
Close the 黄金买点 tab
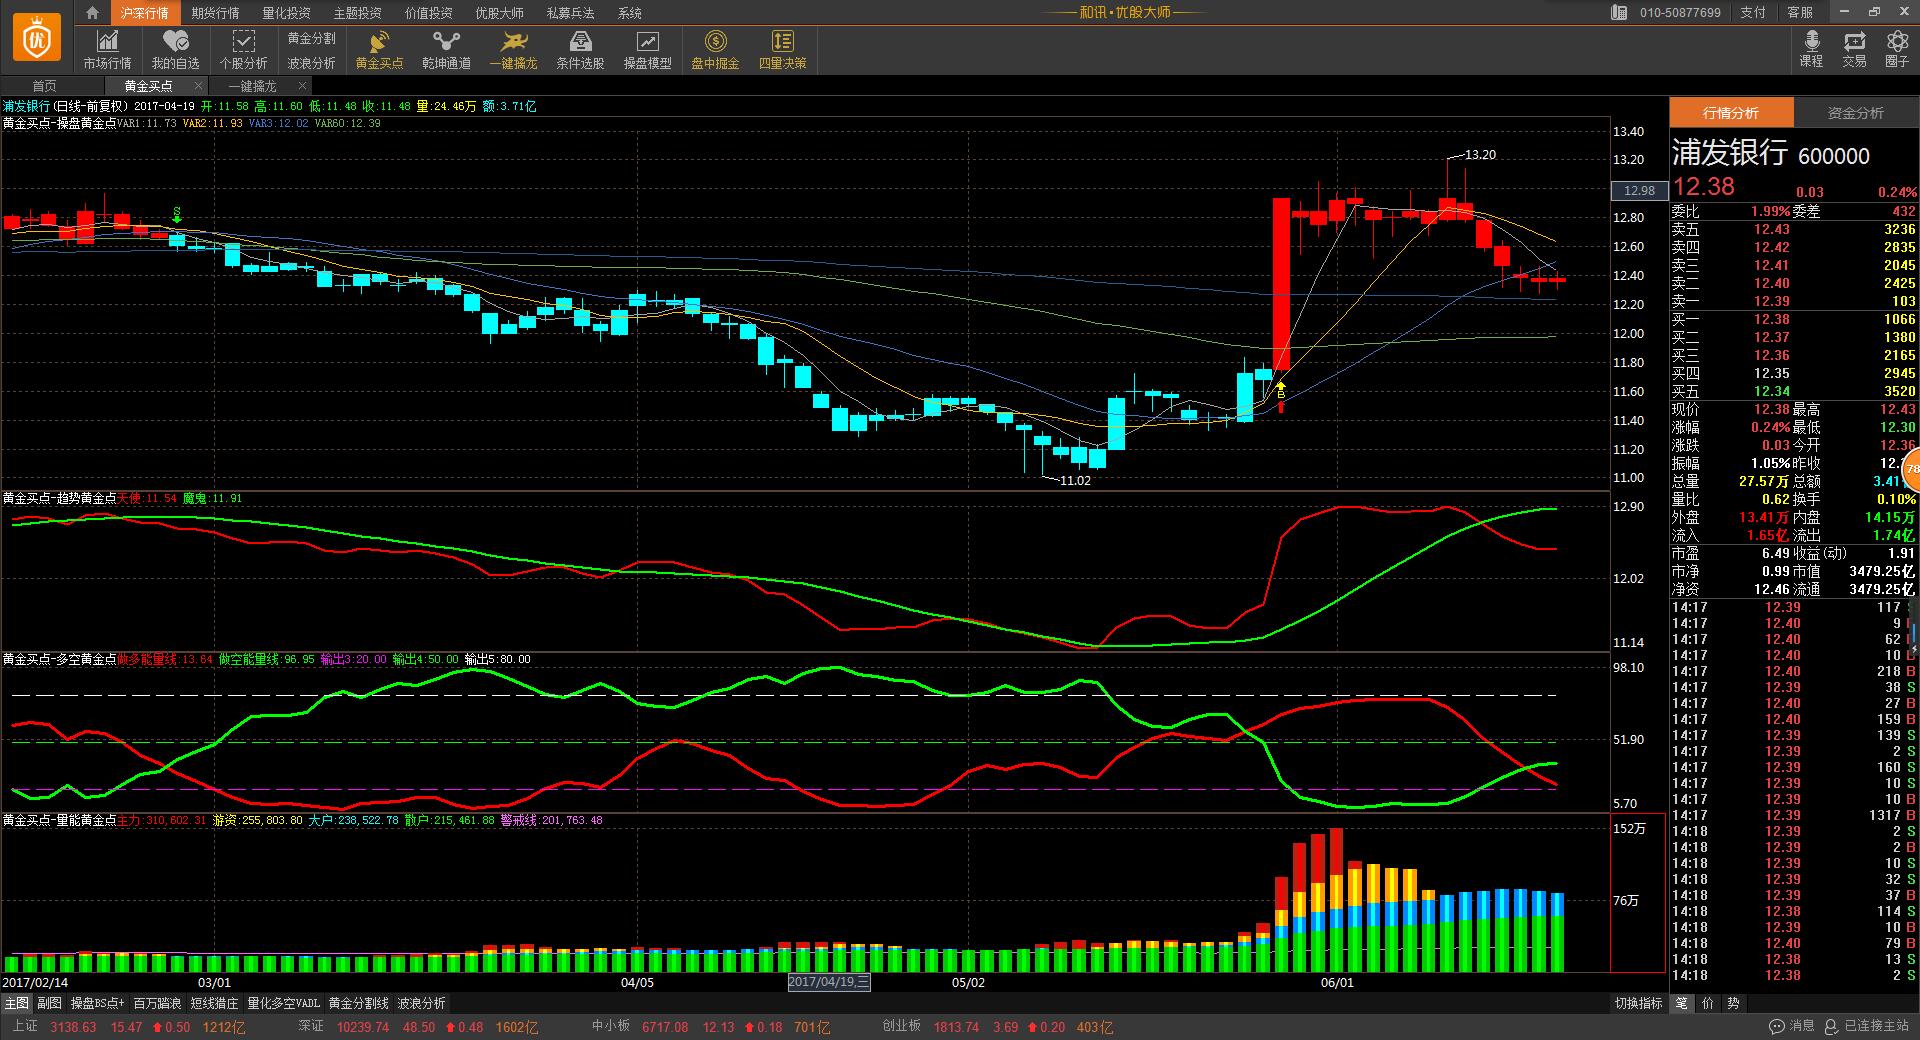pos(199,86)
